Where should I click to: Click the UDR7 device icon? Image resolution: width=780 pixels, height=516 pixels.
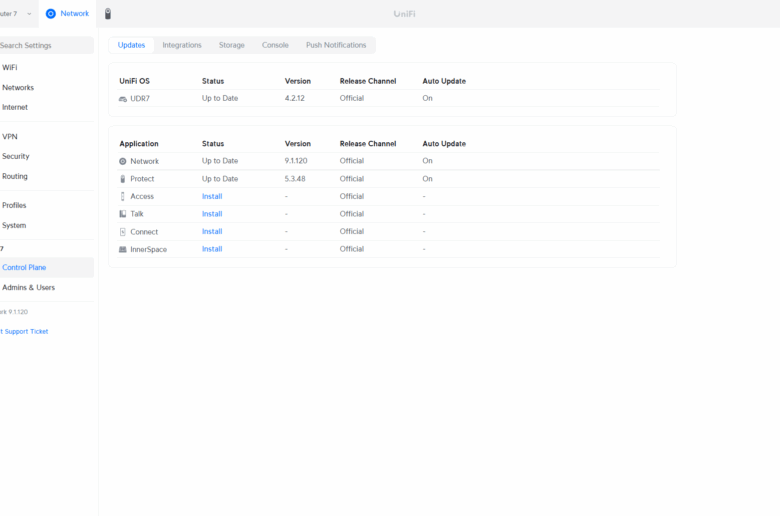pos(123,99)
